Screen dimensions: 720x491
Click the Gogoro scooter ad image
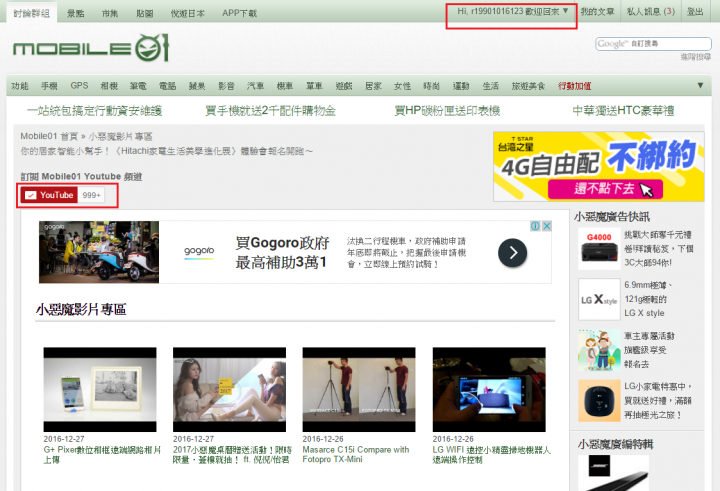99,252
